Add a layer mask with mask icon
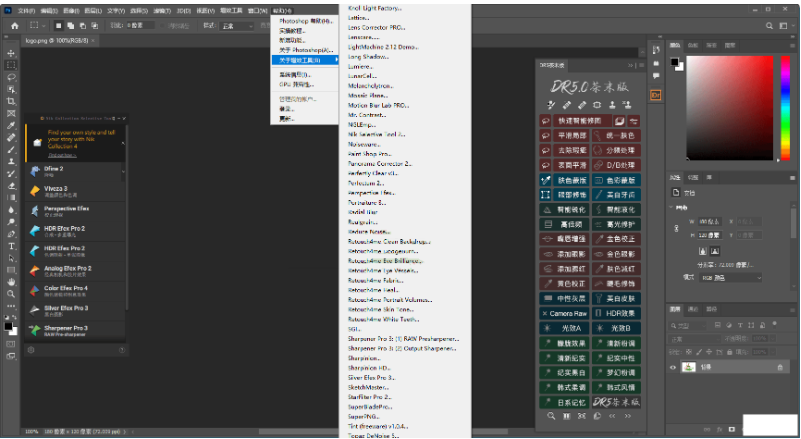The height and width of the screenshot is (439, 801). (x=732, y=429)
